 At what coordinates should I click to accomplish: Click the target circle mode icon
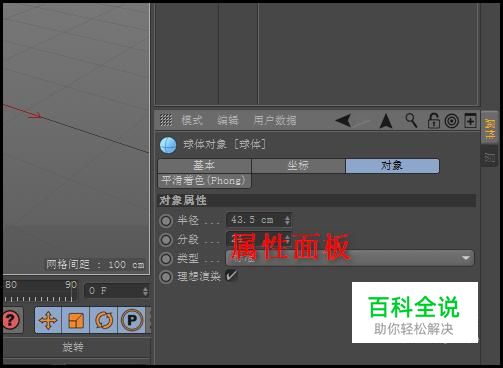click(452, 121)
